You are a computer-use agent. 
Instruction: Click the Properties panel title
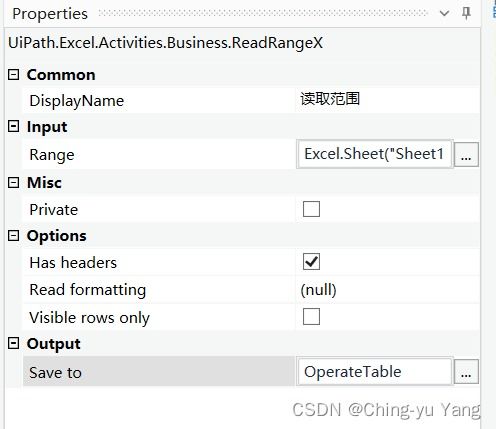tap(50, 14)
